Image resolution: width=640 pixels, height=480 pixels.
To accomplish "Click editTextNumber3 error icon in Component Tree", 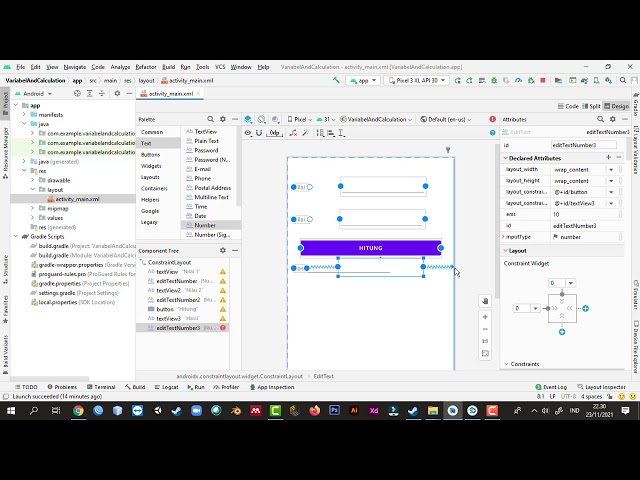I will (x=223, y=328).
